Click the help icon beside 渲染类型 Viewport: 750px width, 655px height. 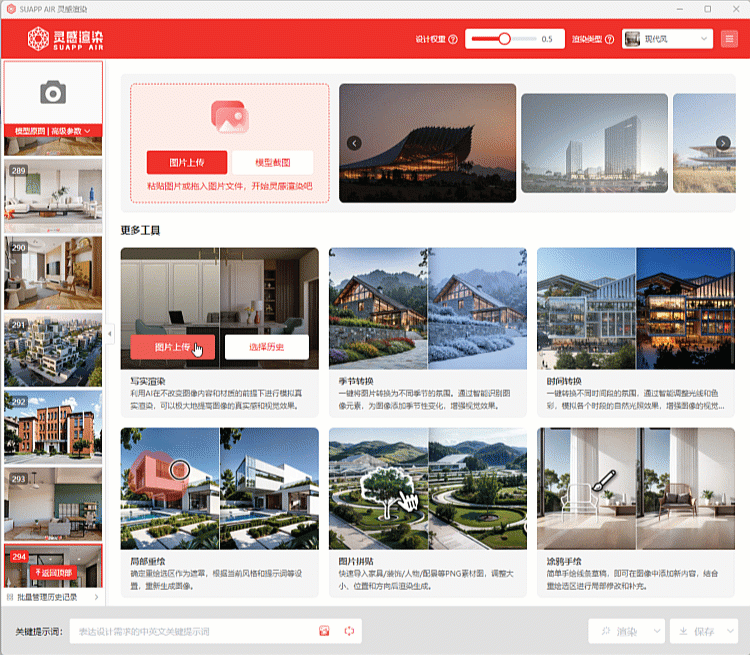coord(608,40)
